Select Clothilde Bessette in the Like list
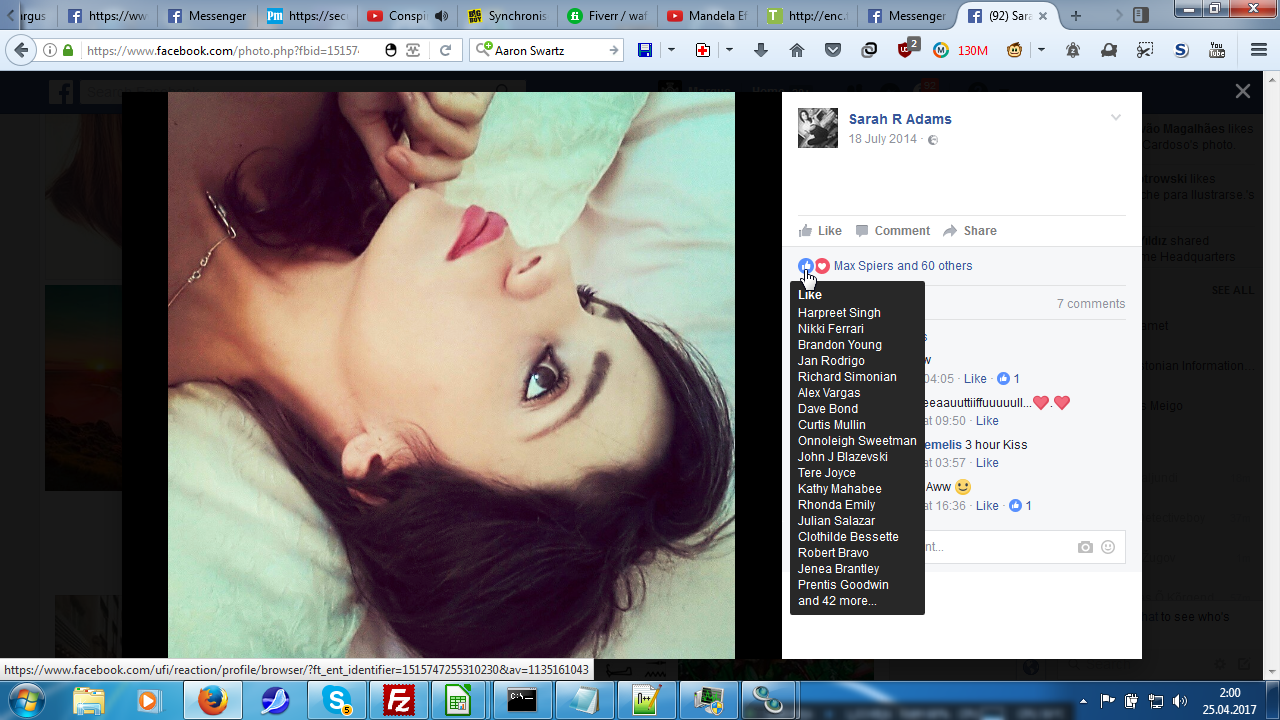 (x=848, y=537)
